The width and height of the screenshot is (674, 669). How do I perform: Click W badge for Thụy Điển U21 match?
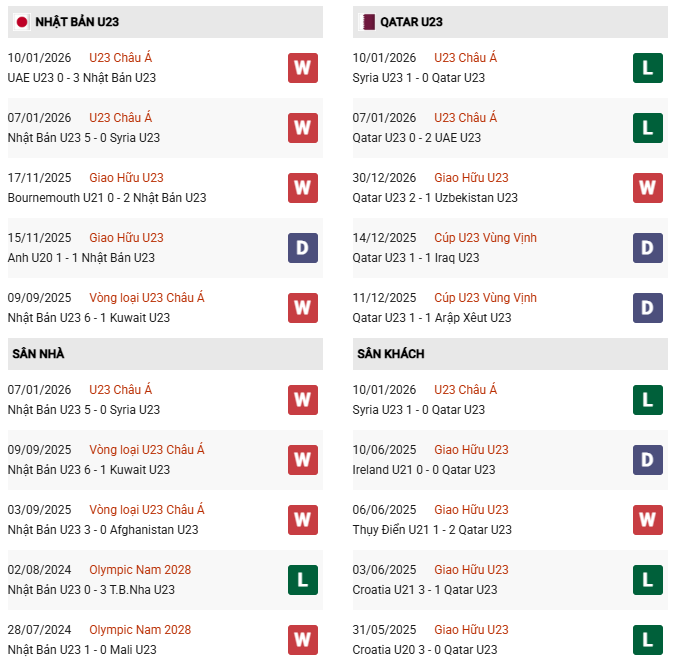[648, 520]
